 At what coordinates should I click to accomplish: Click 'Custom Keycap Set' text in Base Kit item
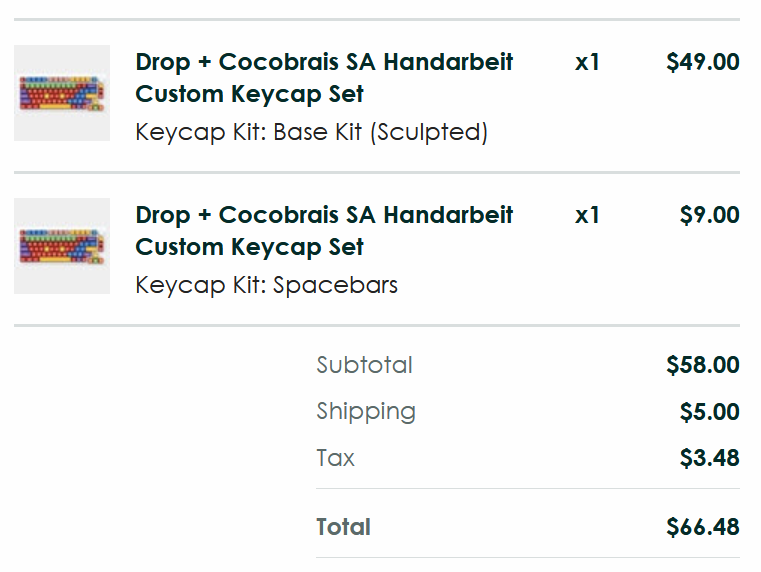[x=249, y=95]
